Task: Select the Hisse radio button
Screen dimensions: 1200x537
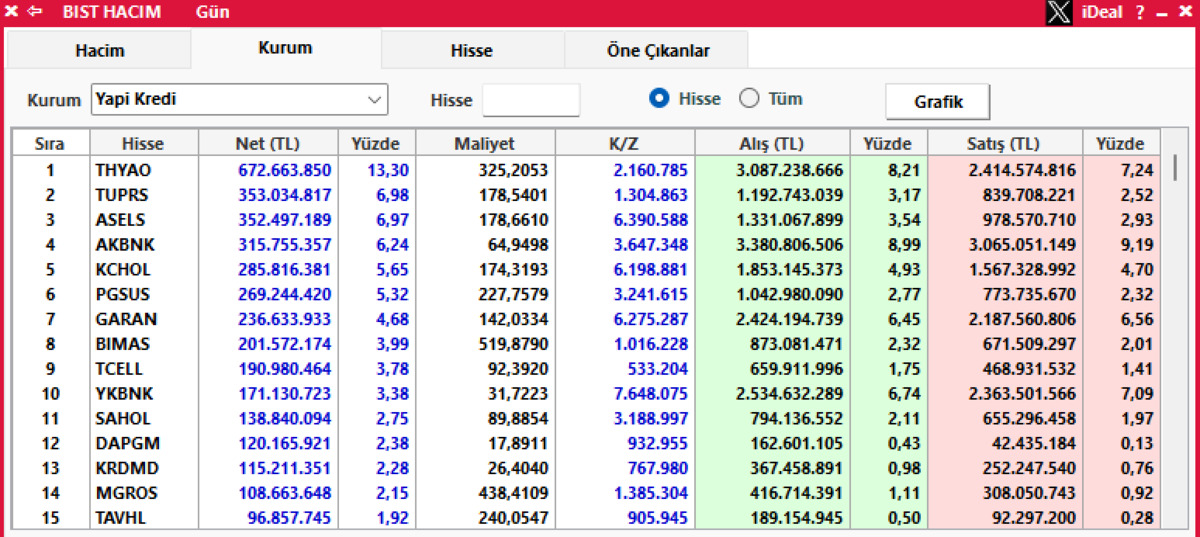Action: click(659, 99)
